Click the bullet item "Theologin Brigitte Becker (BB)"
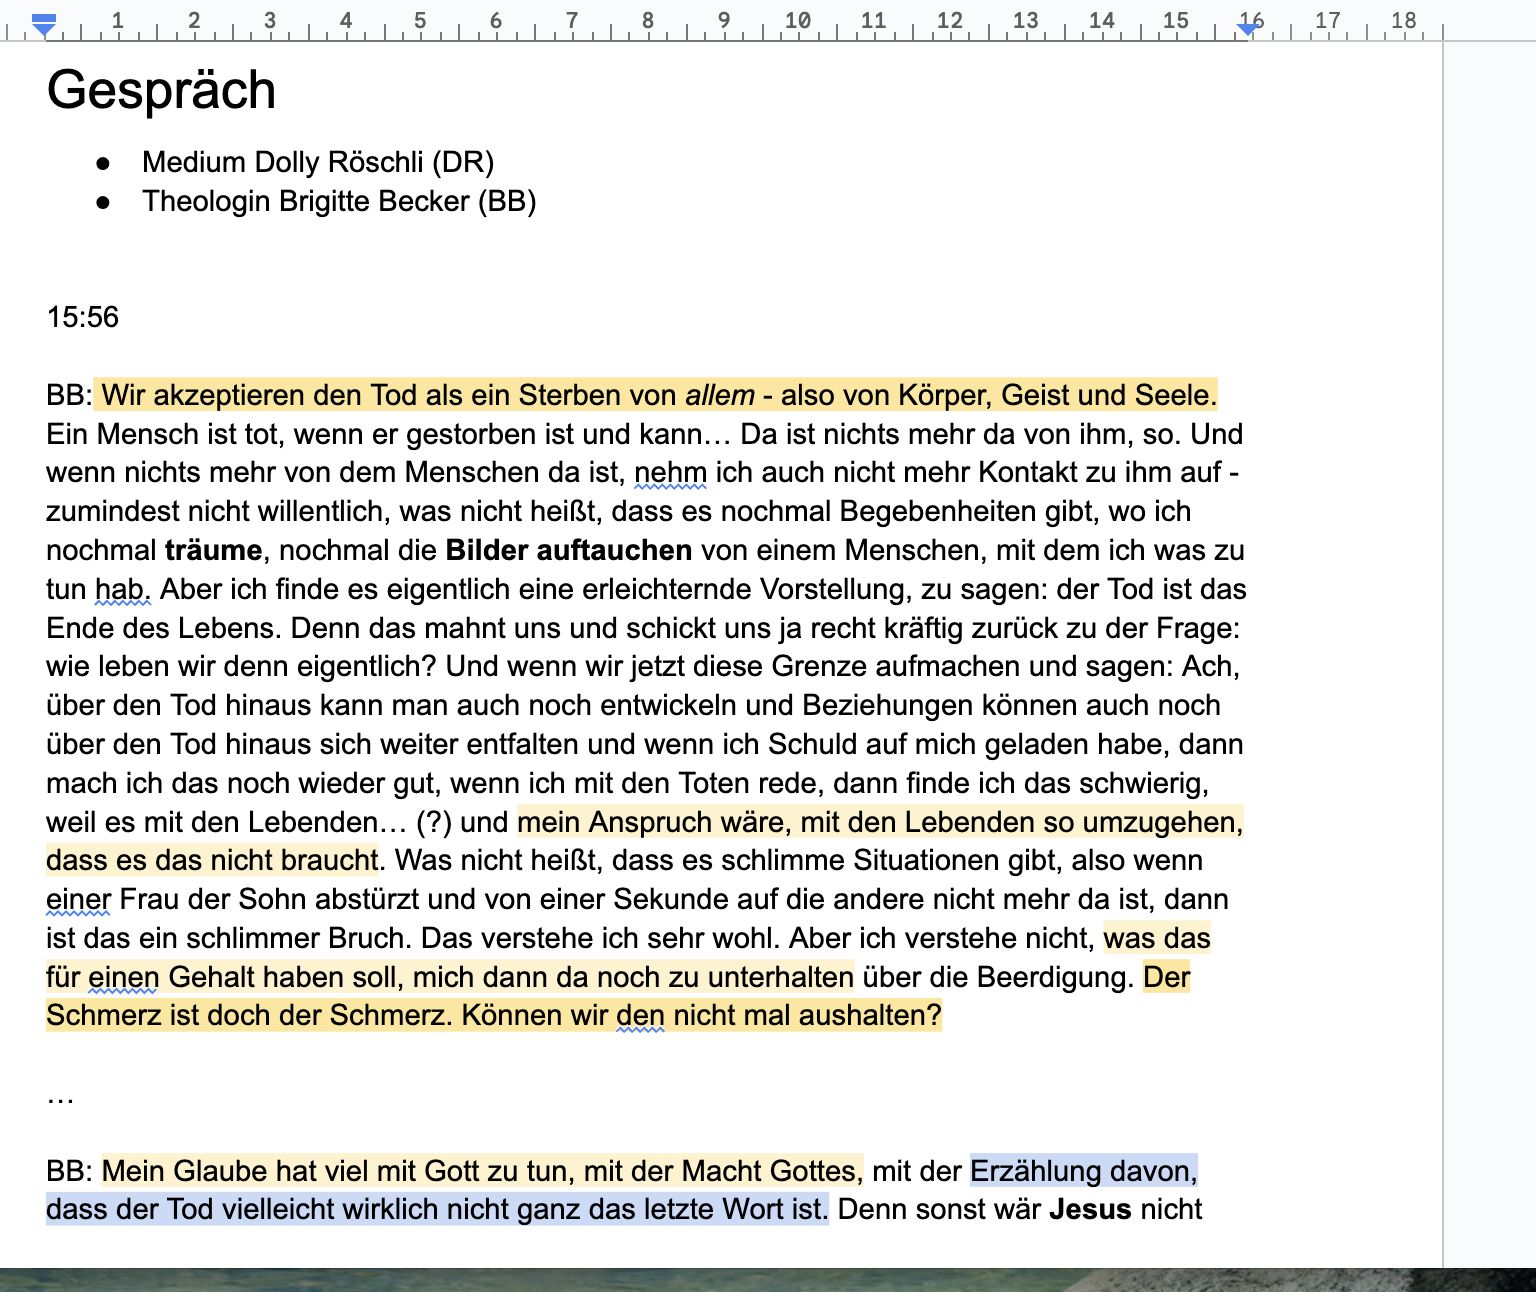The height and width of the screenshot is (1292, 1536). coord(338,201)
